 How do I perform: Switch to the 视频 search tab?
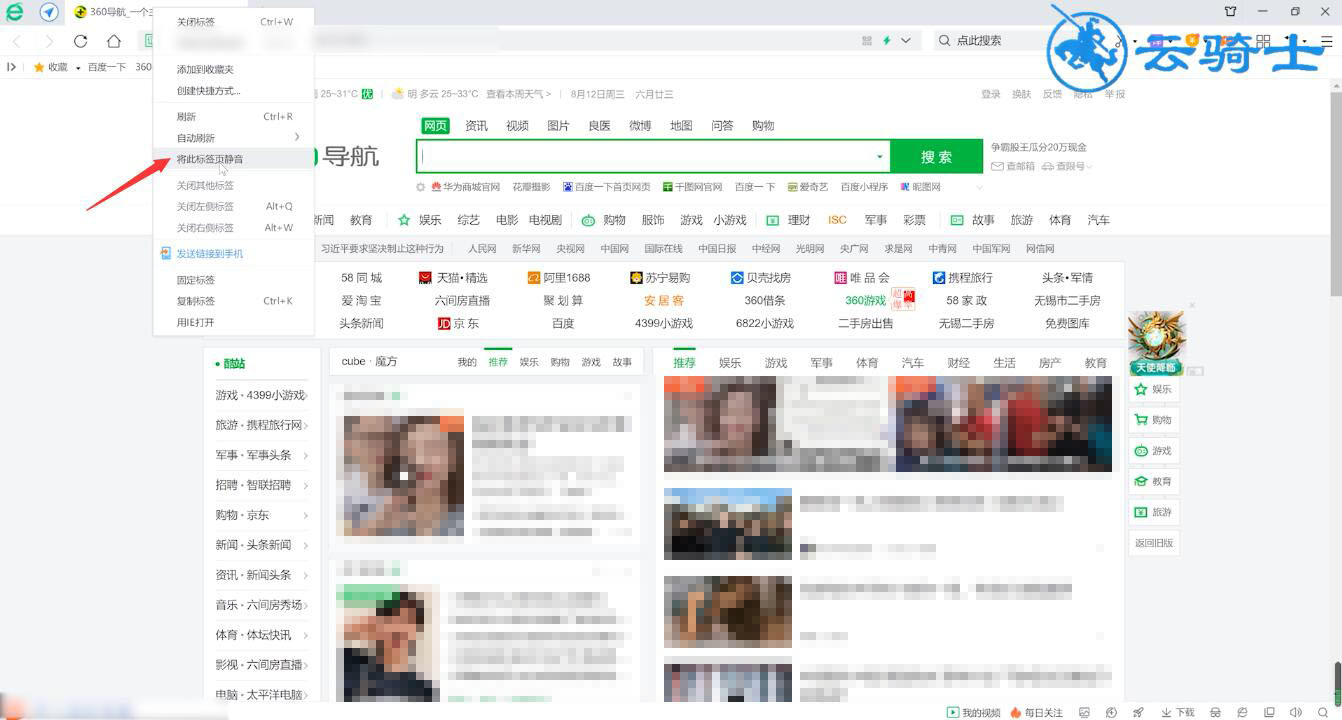pyautogui.click(x=517, y=126)
